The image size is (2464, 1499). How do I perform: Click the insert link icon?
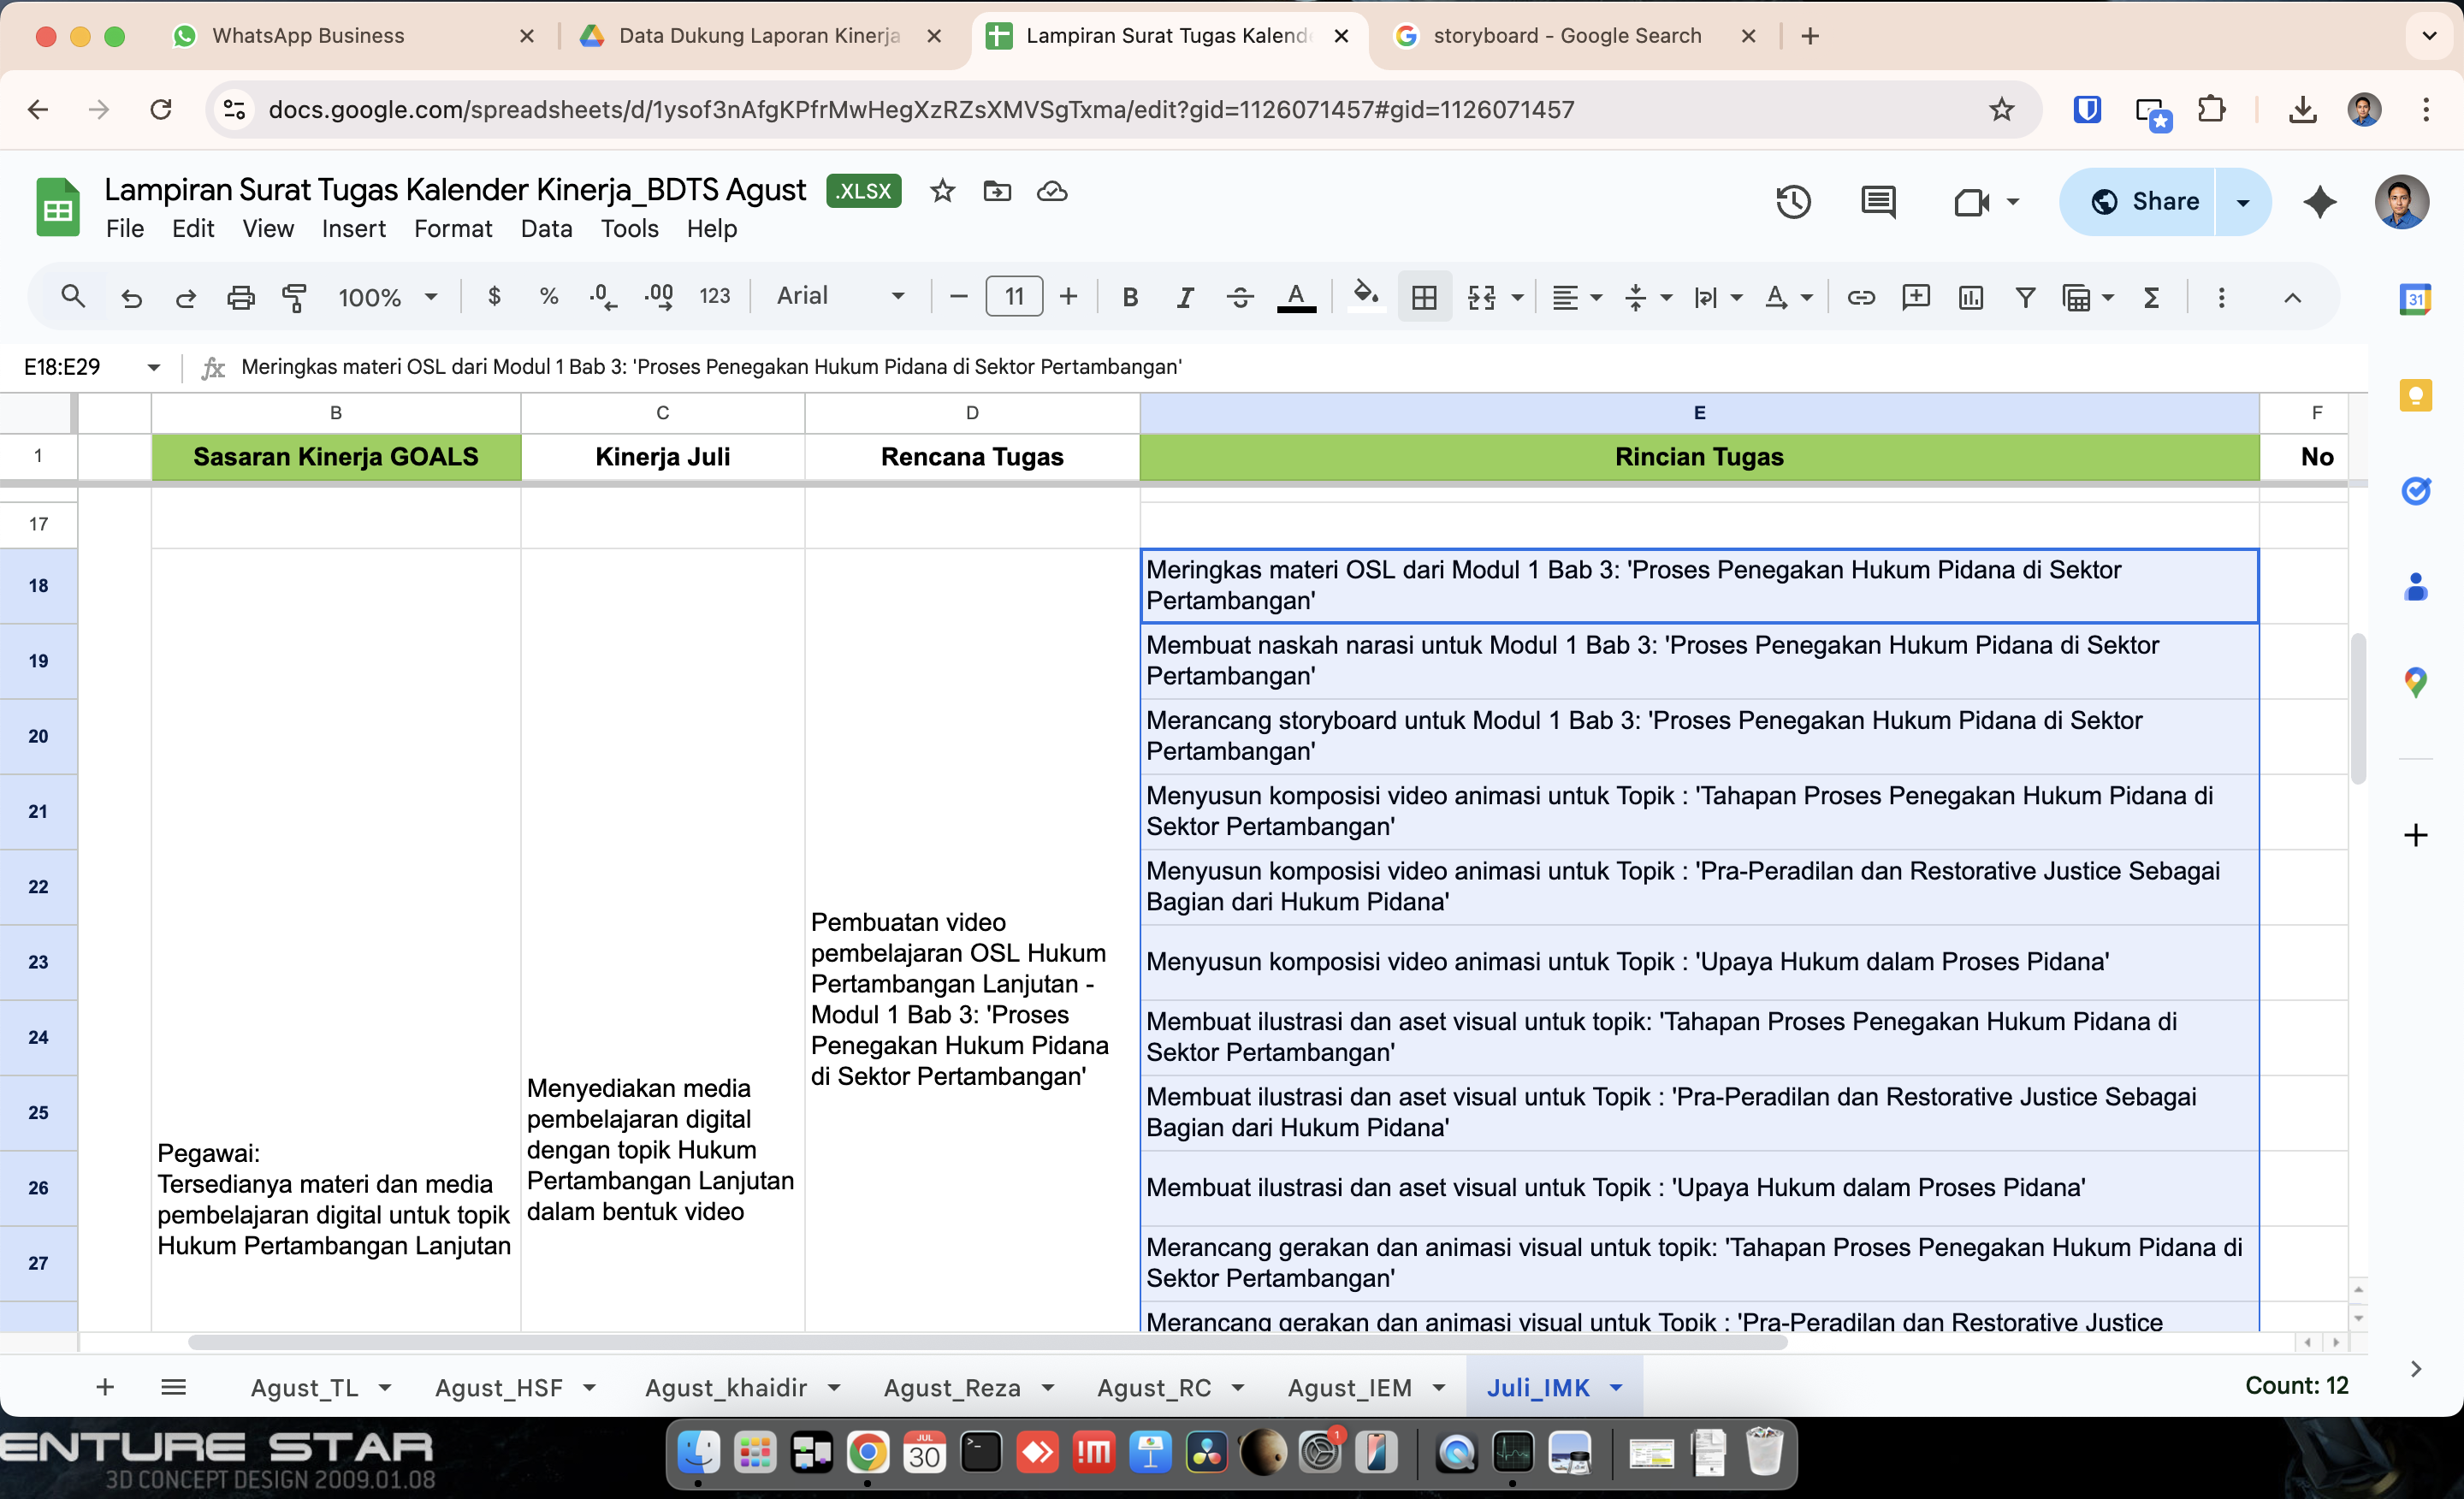[x=1860, y=297]
